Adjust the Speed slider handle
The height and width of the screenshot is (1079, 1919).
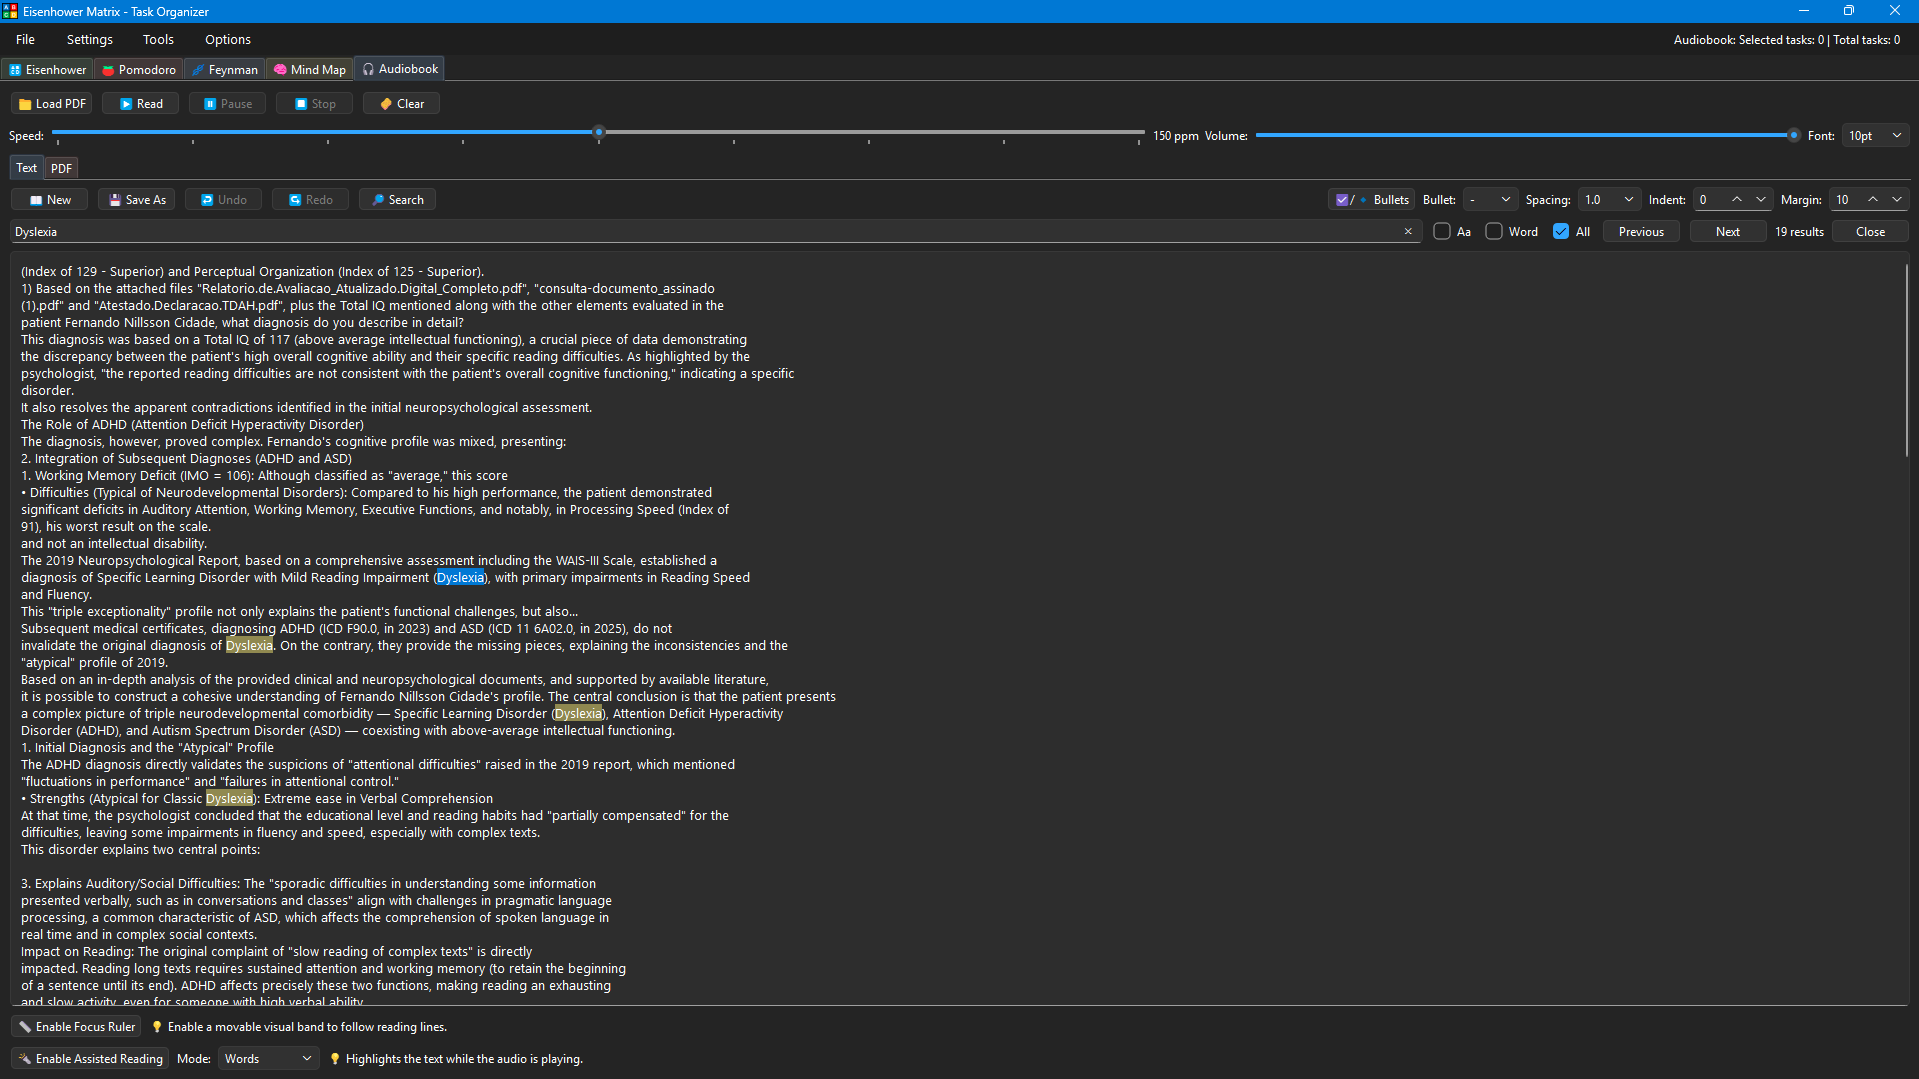599,132
